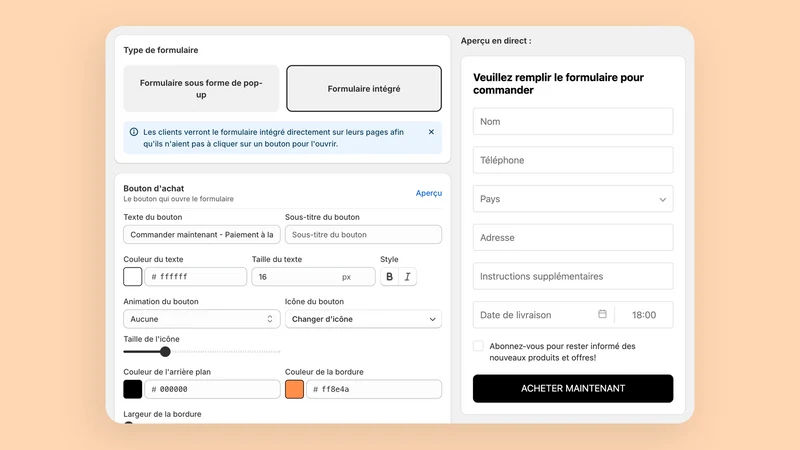
Task: Click the Largeur de la bordure label
Action: coord(162,414)
